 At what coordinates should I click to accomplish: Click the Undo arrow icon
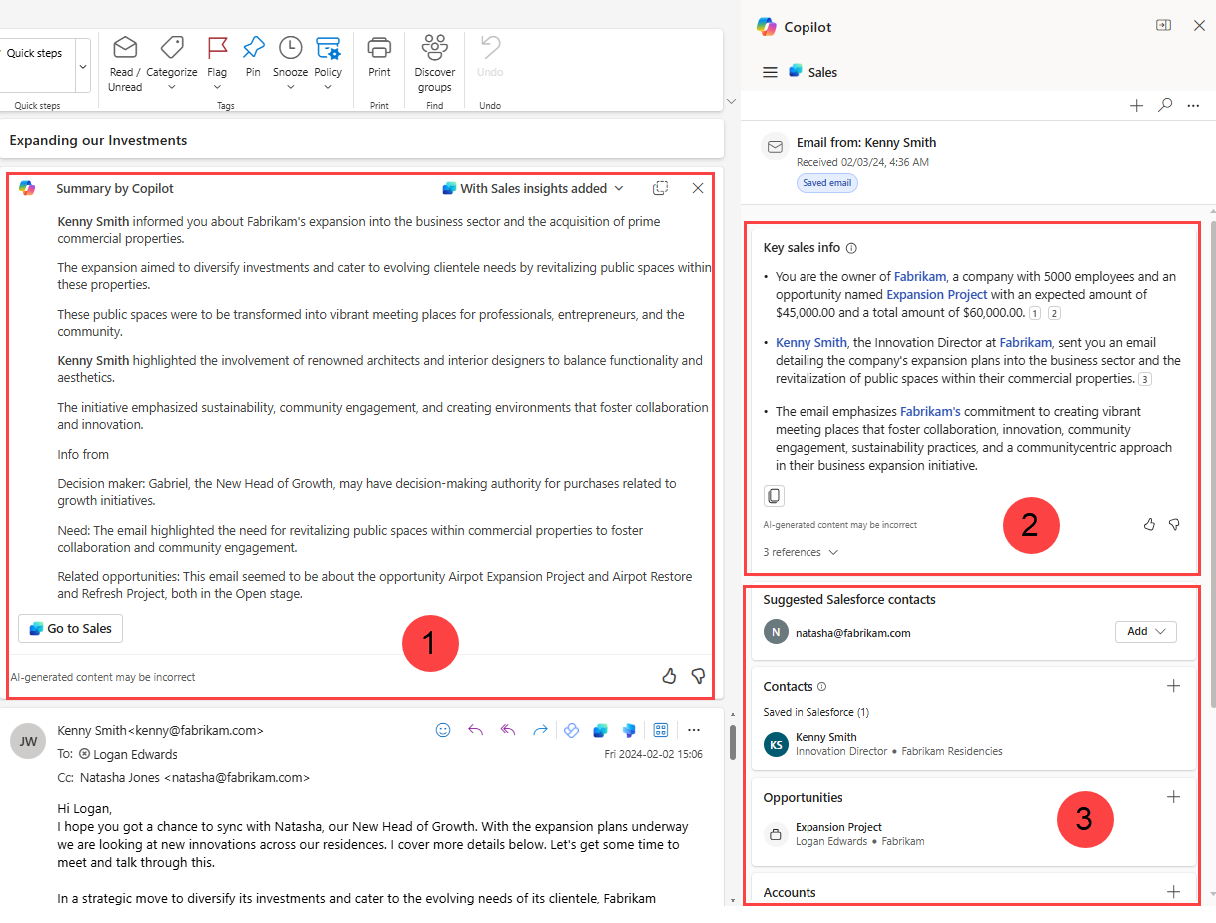pyautogui.click(x=490, y=47)
